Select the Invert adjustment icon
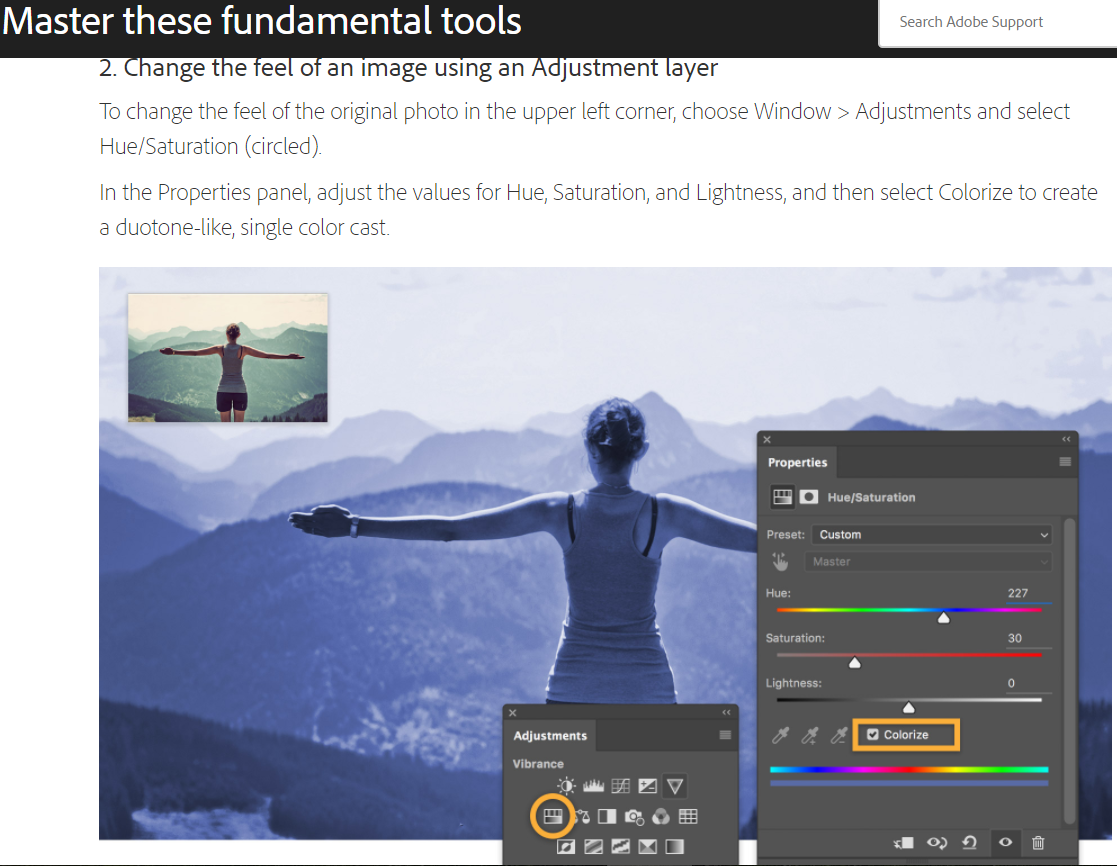This screenshot has width=1117, height=866. (566, 846)
